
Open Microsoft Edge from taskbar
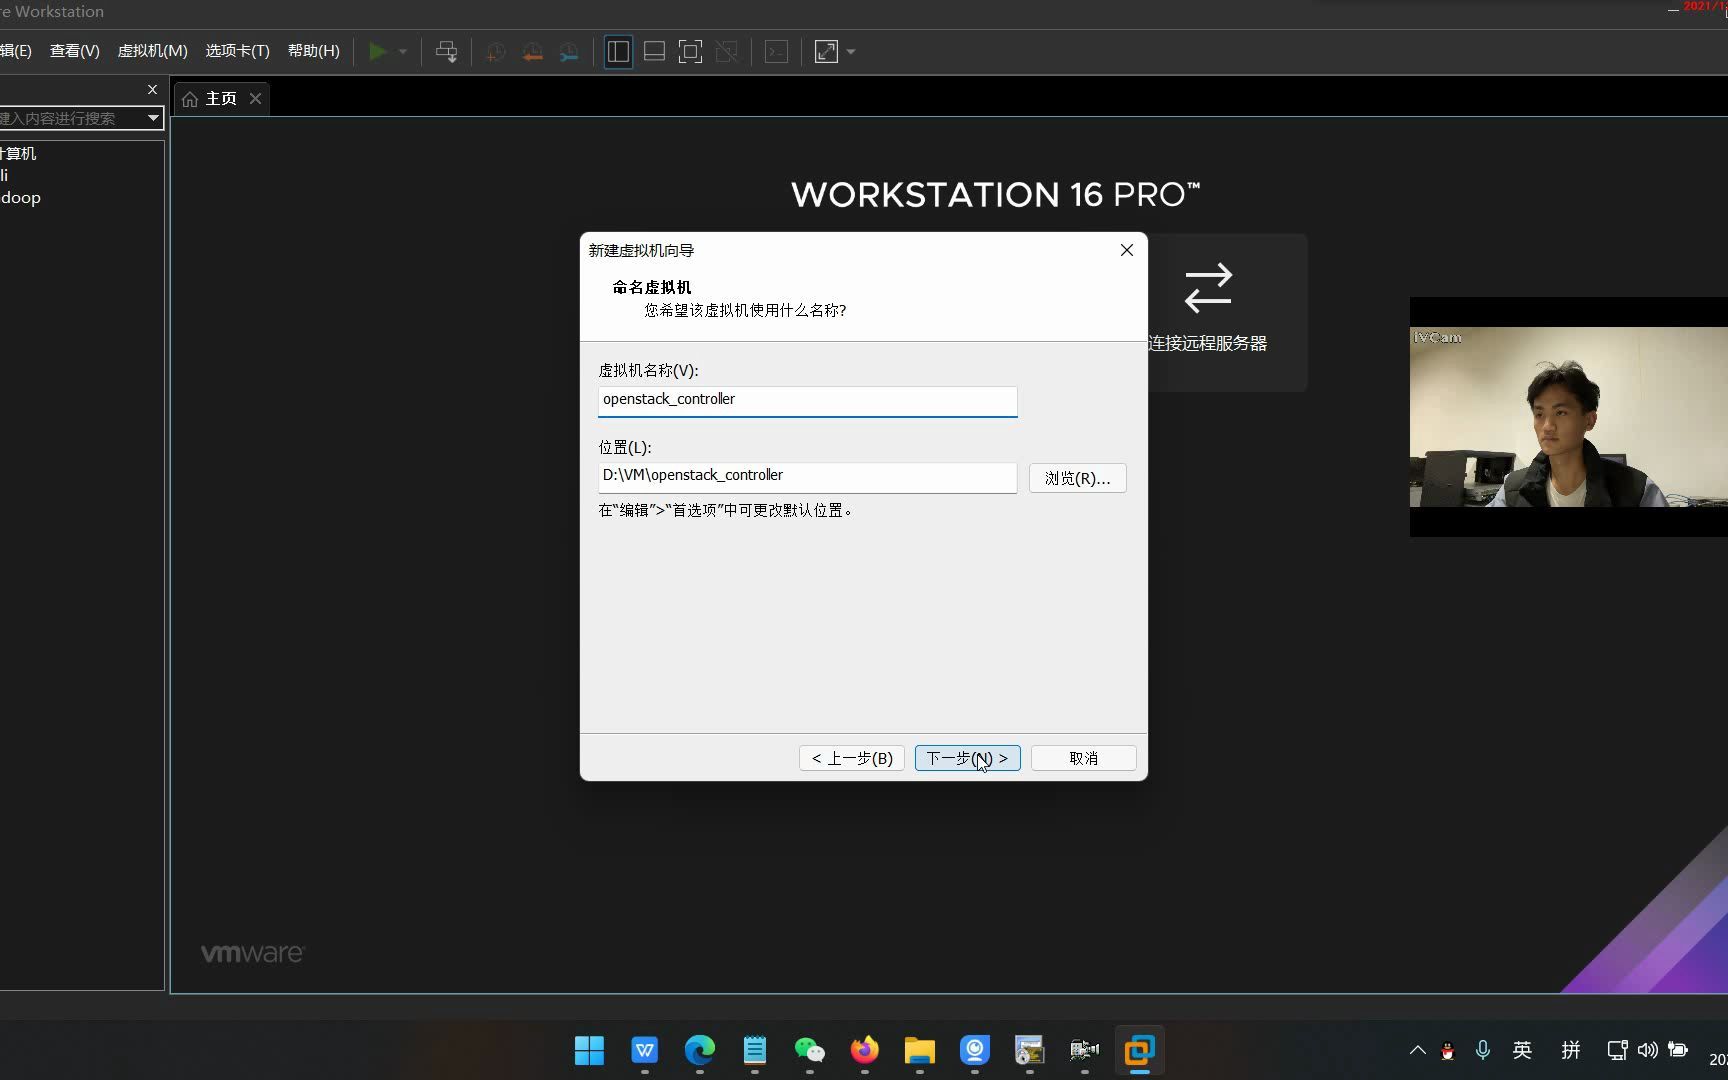click(699, 1050)
